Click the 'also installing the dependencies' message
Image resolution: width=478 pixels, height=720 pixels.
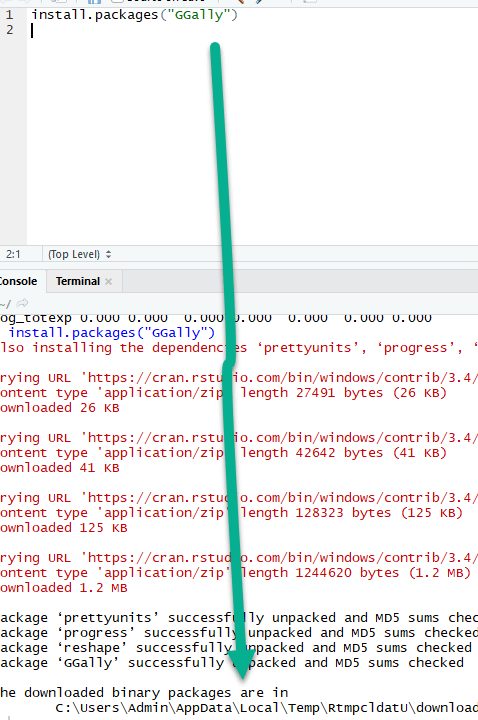pos(239,348)
